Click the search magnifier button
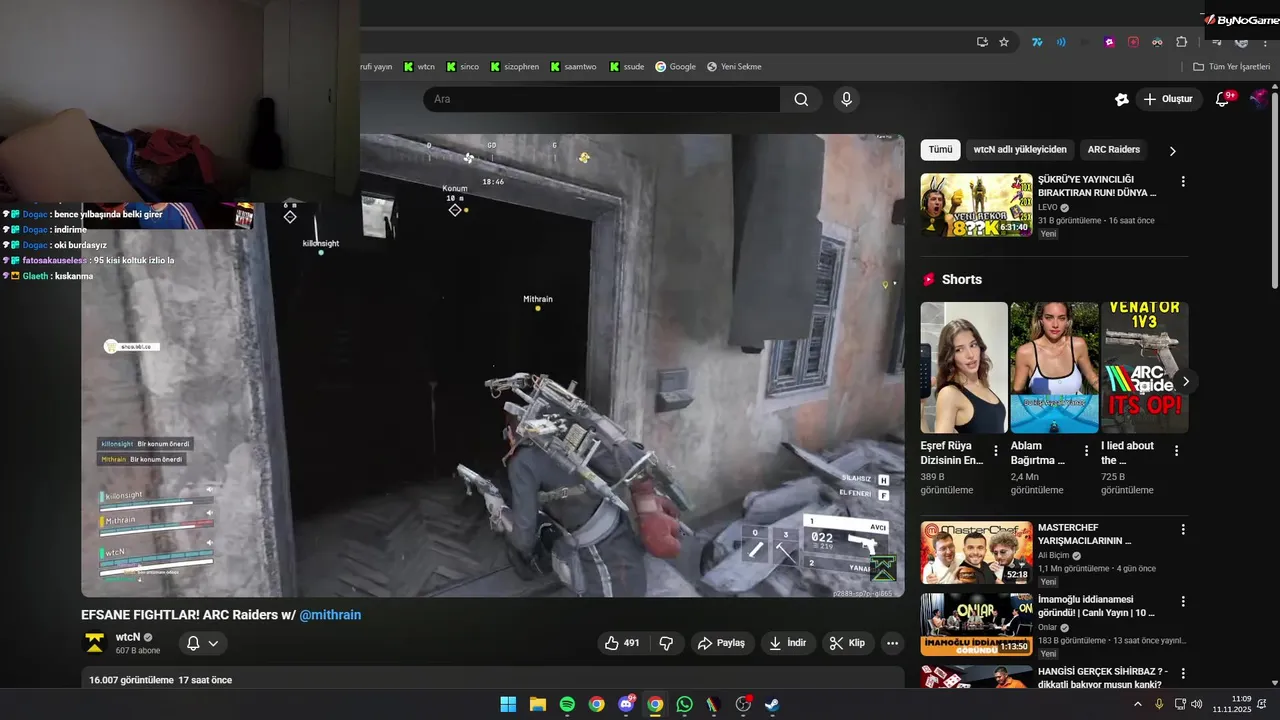The image size is (1280, 720). (801, 99)
